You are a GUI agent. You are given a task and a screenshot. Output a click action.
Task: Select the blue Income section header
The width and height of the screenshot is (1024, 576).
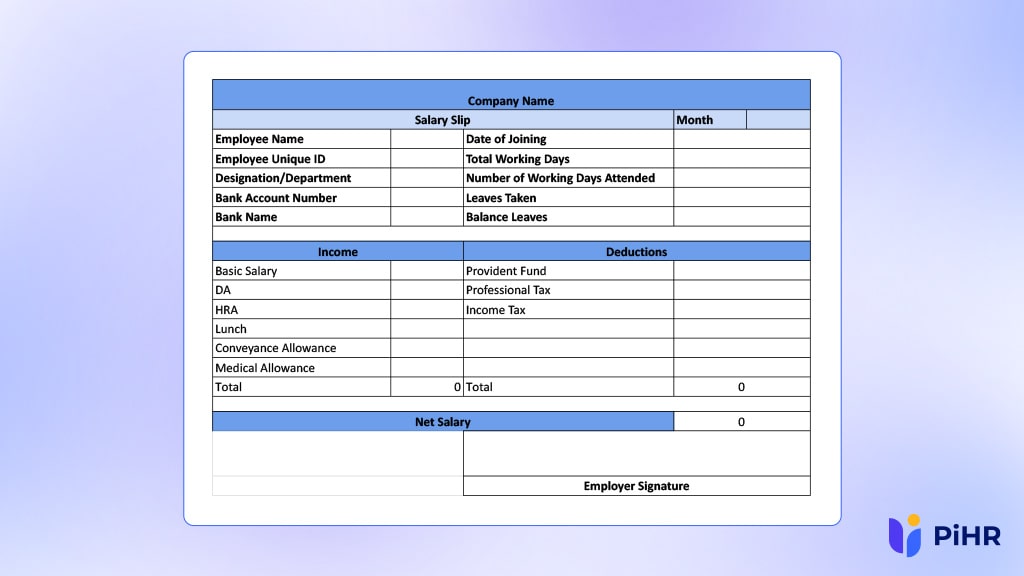click(x=338, y=251)
